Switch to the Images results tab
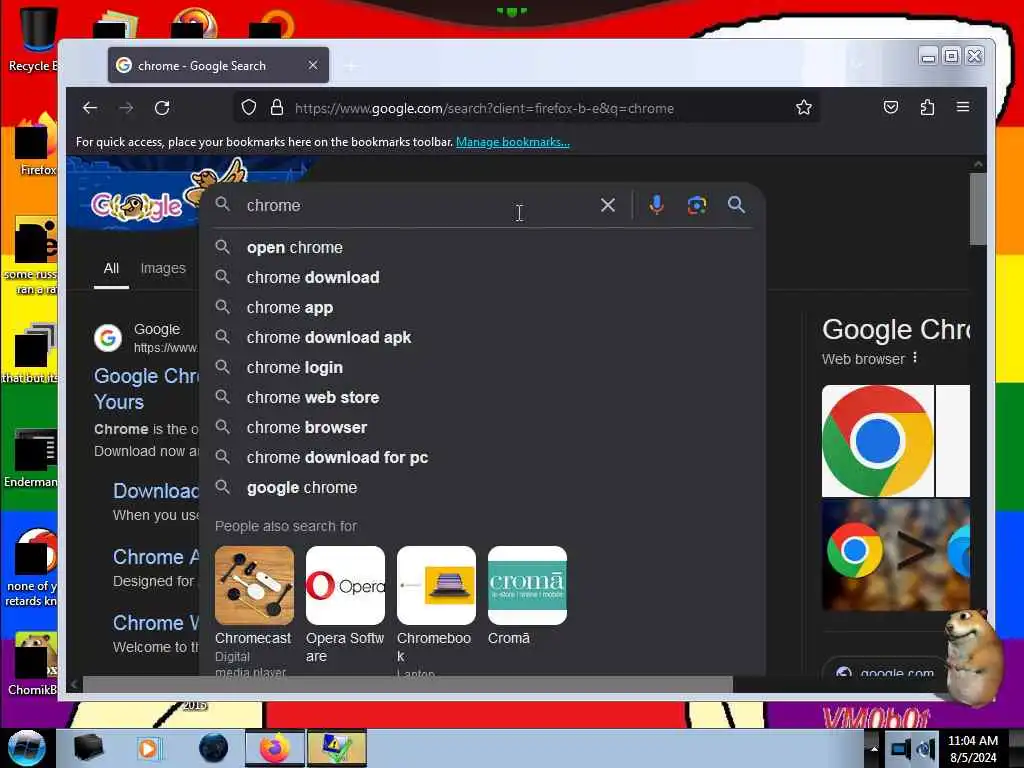This screenshot has height=768, width=1024. (x=163, y=268)
